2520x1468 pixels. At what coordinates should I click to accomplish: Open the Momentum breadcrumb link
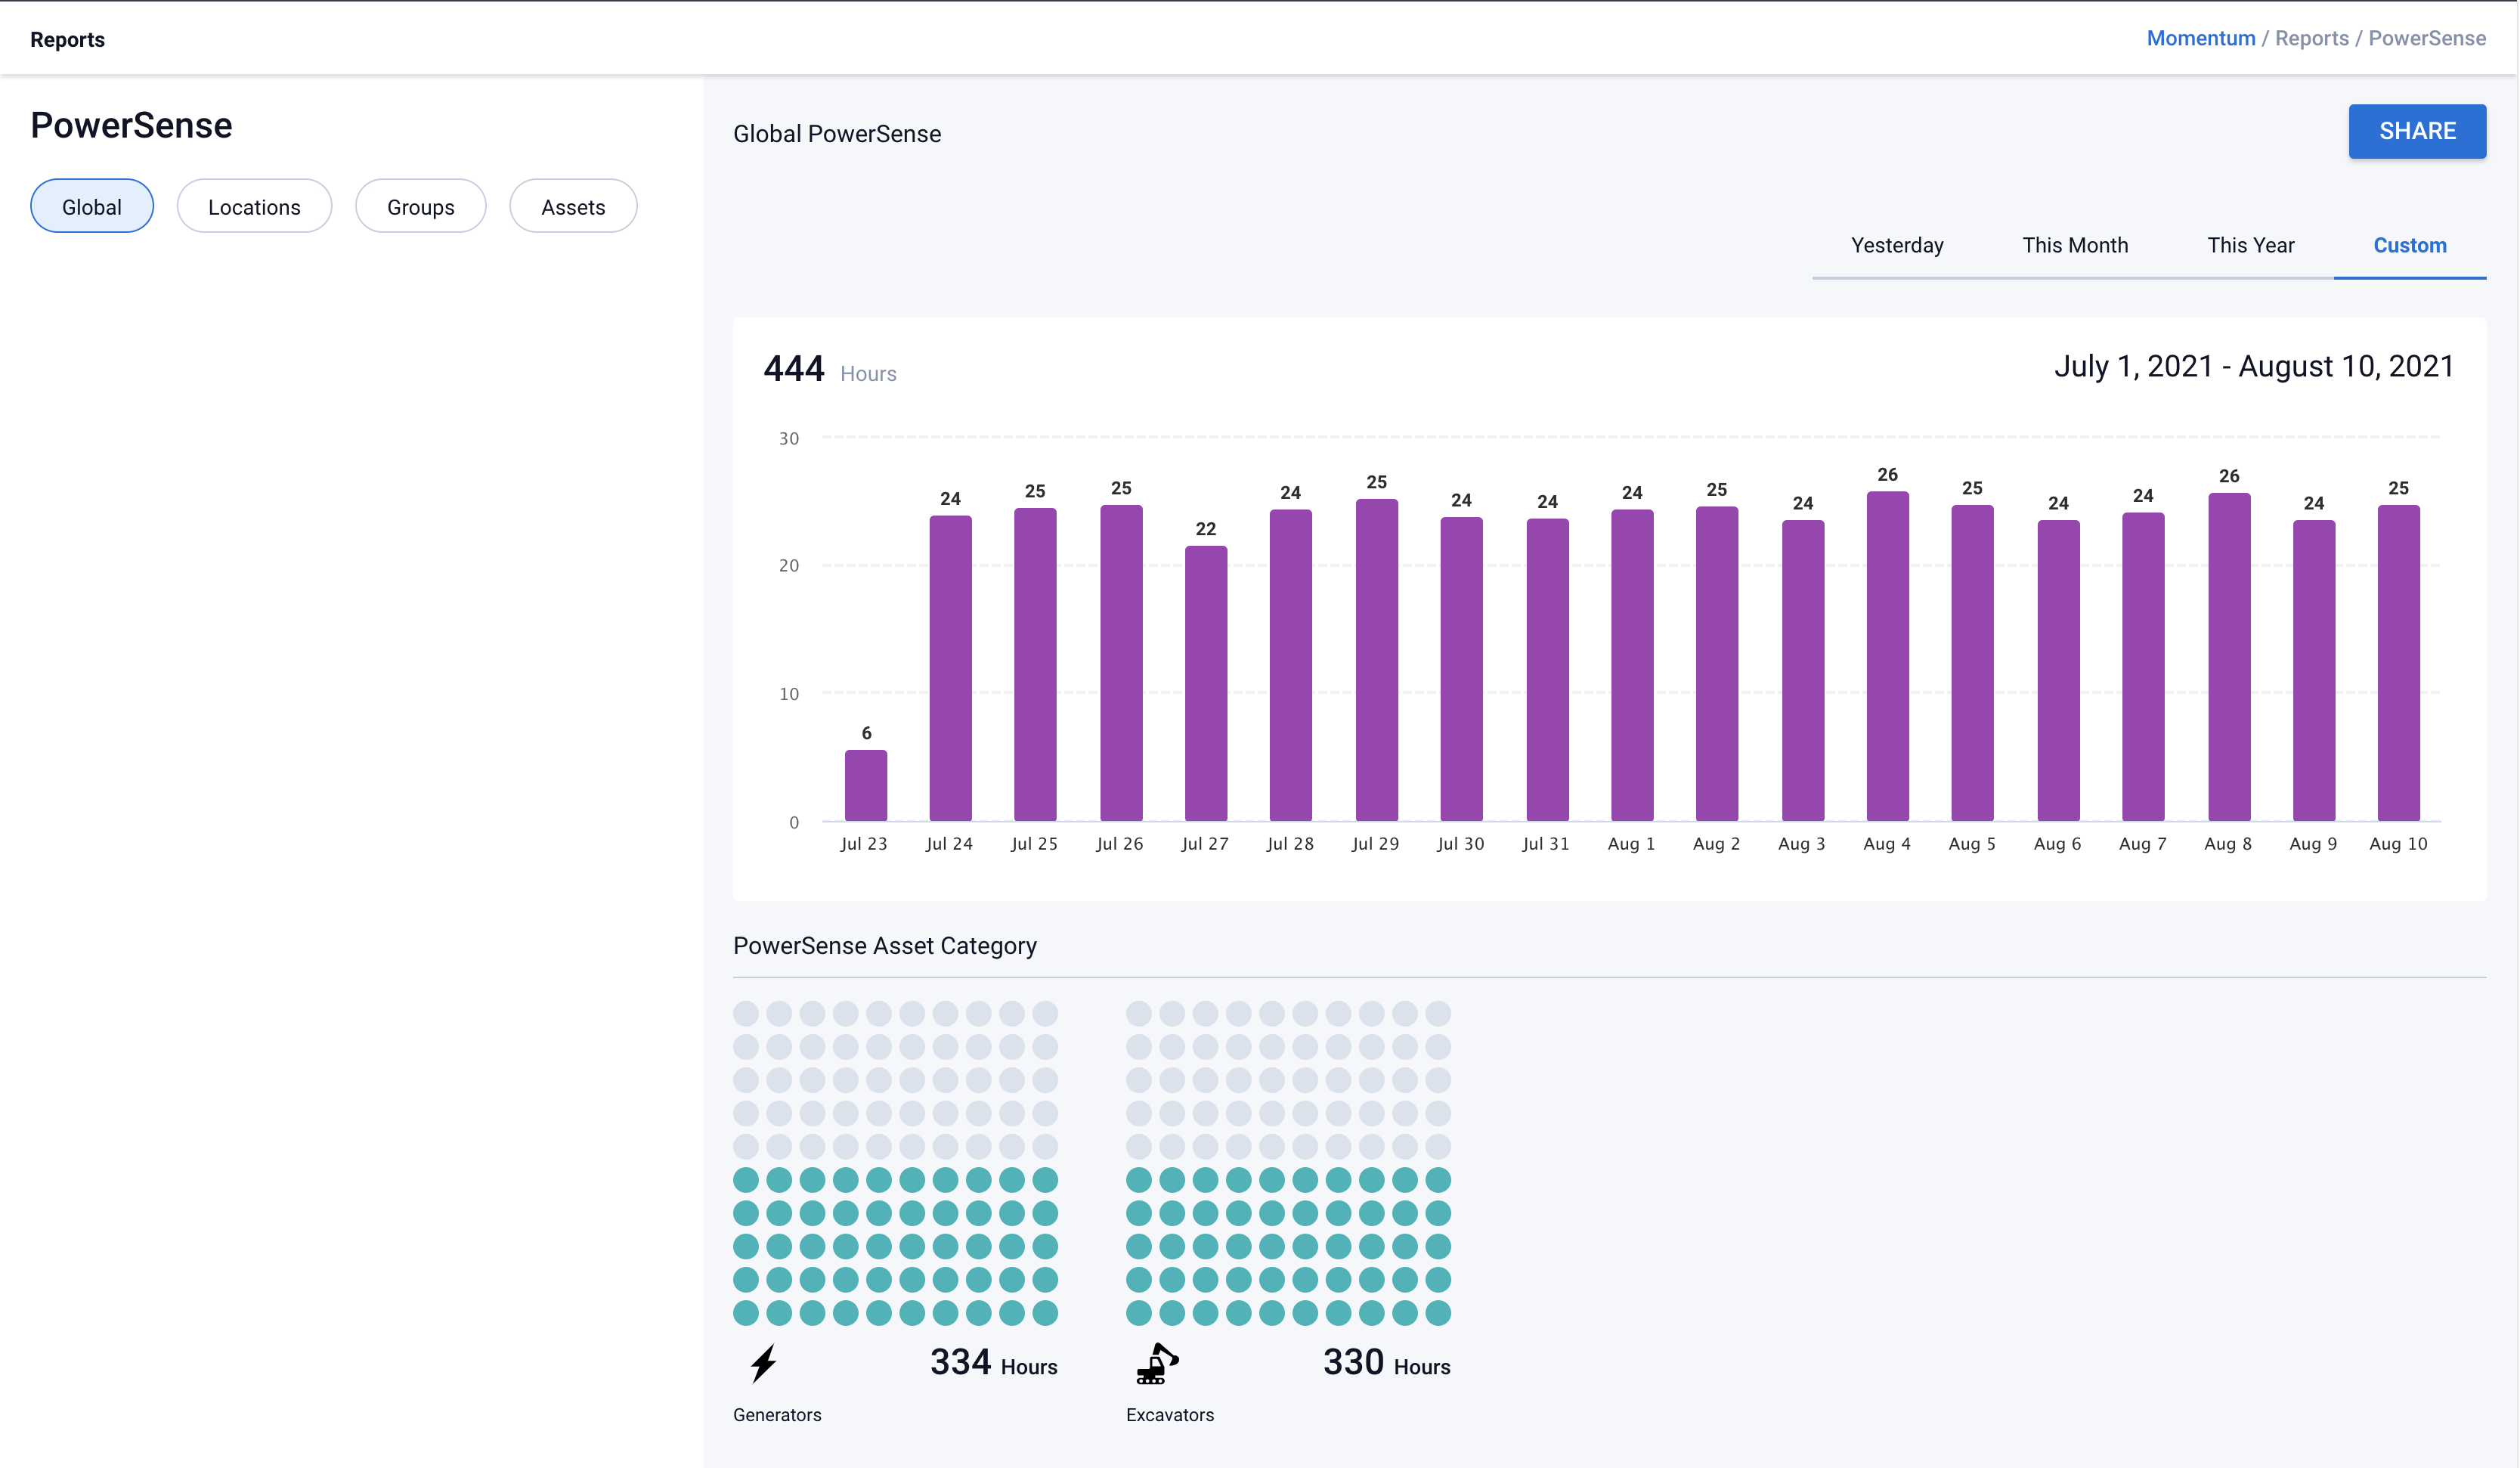pyautogui.click(x=2200, y=38)
